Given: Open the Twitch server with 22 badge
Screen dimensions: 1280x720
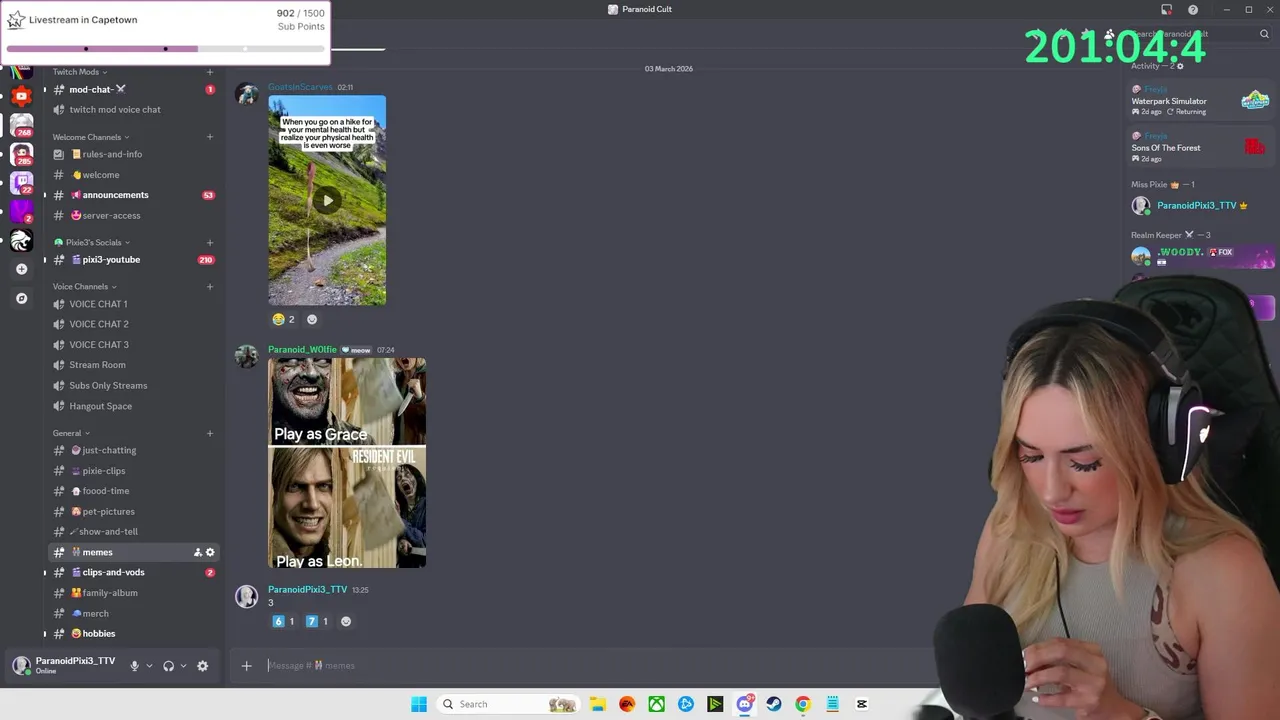Looking at the screenshot, I should [x=21, y=183].
